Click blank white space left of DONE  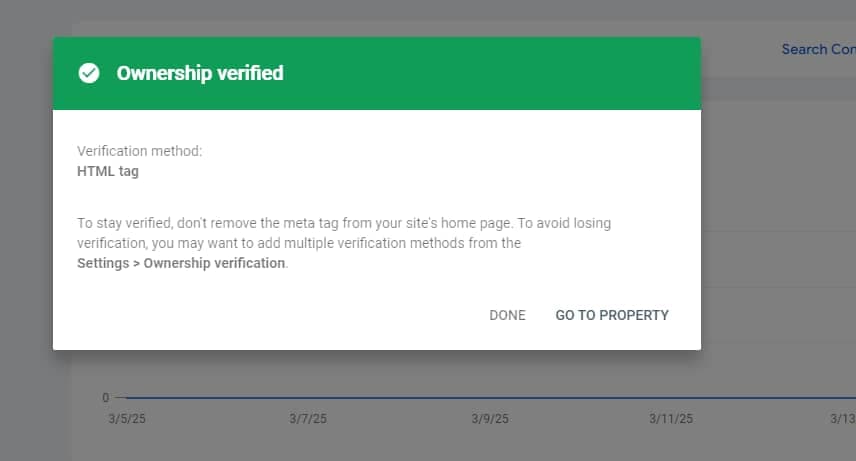[x=273, y=315]
